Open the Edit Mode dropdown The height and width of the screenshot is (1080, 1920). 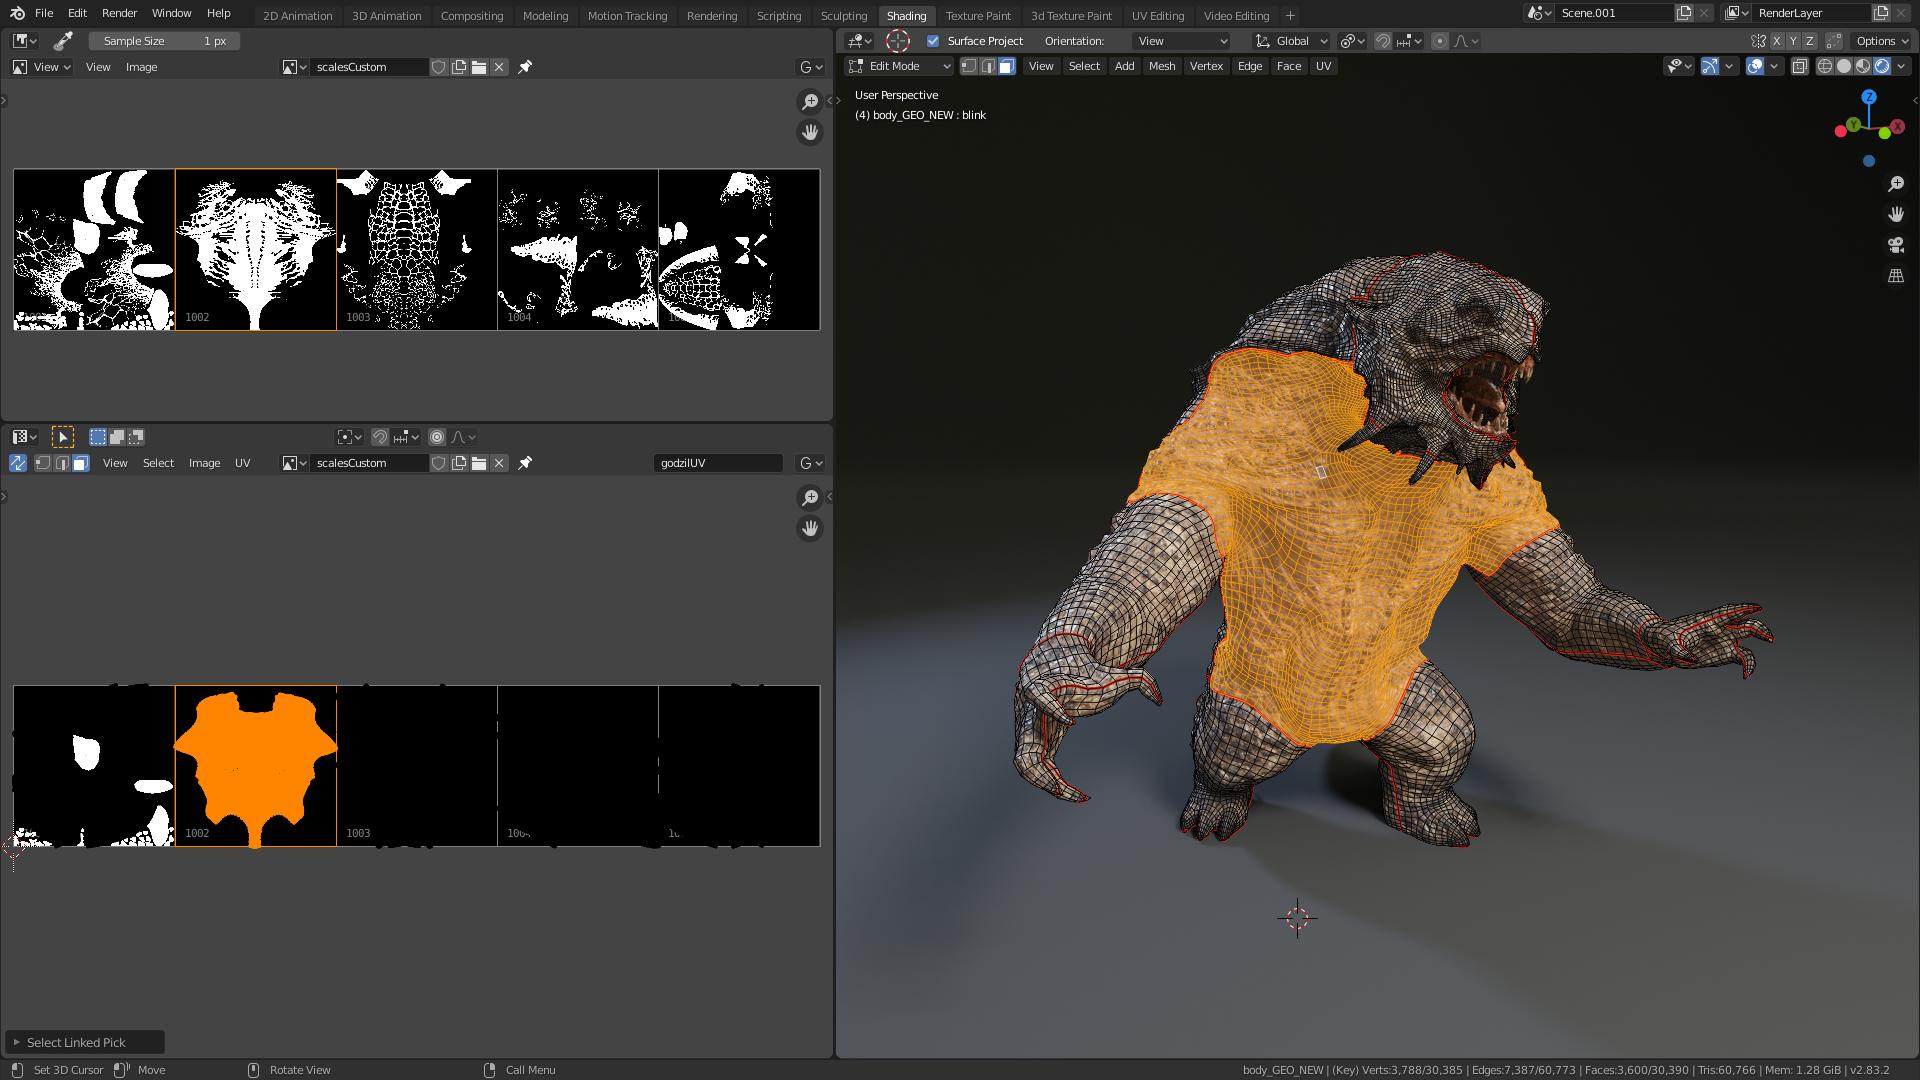point(899,66)
